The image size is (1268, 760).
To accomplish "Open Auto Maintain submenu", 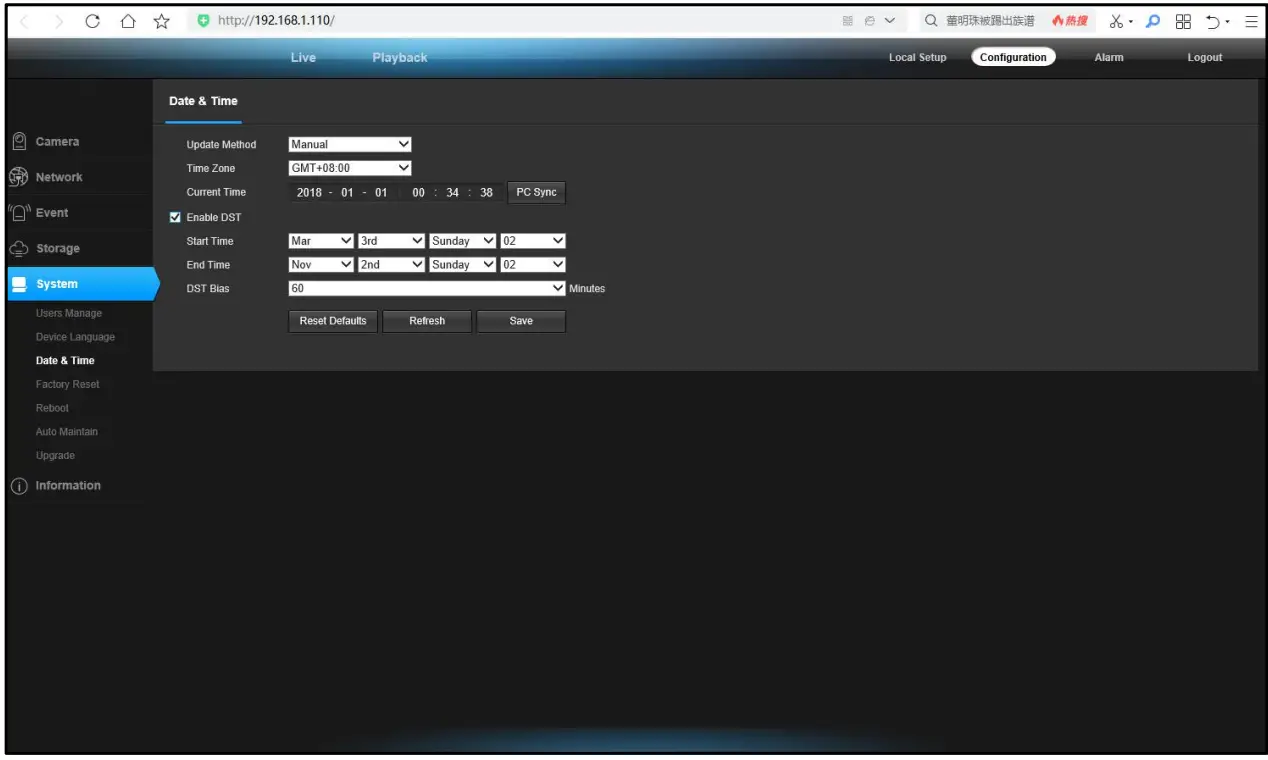I will click(x=67, y=432).
